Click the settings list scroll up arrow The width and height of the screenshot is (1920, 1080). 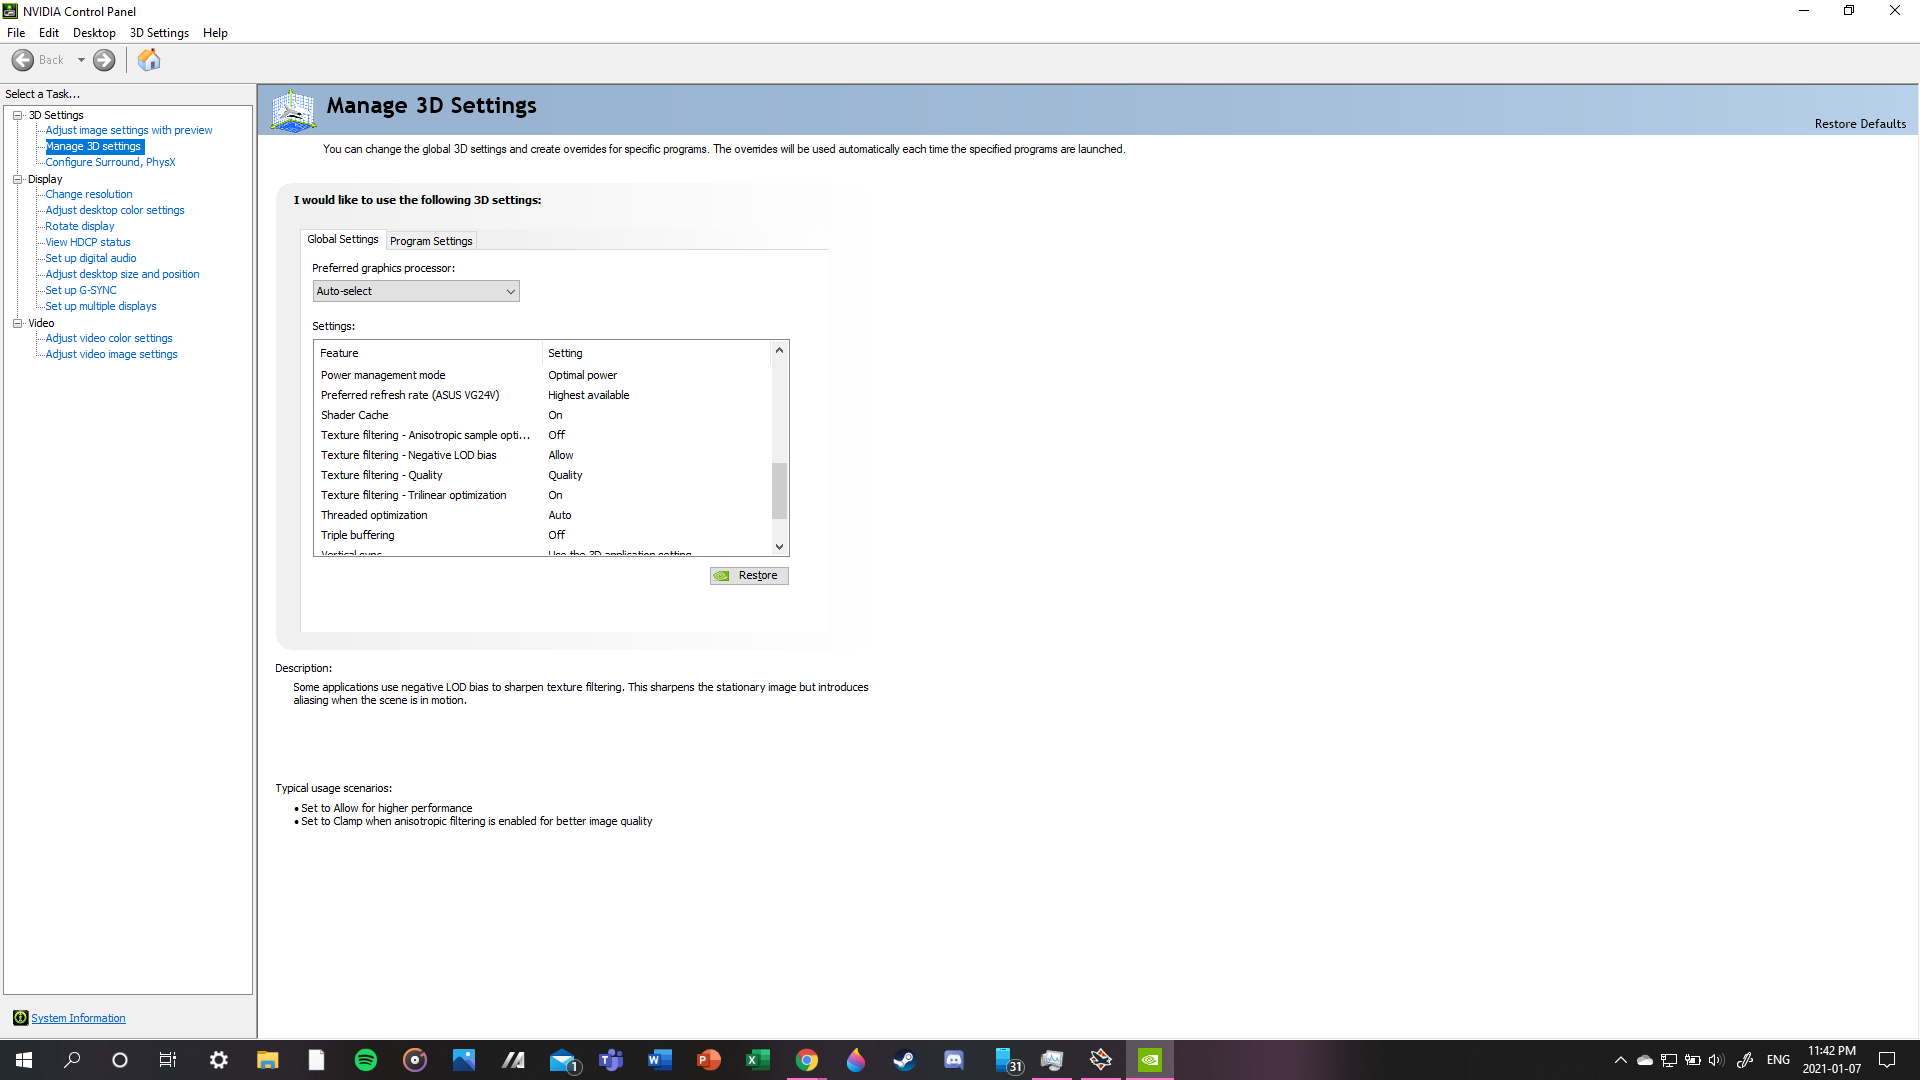pyautogui.click(x=779, y=350)
